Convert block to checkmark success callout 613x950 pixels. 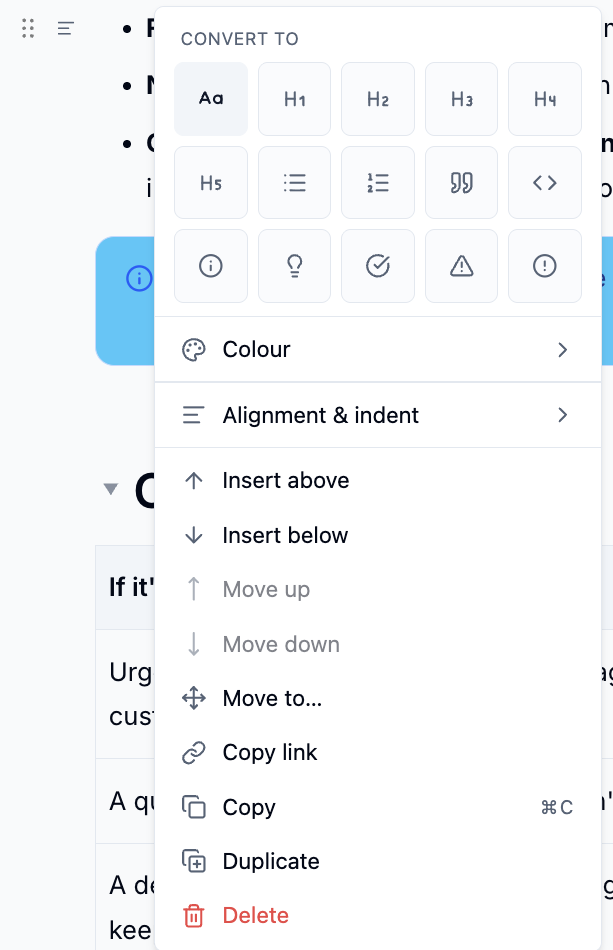point(378,266)
